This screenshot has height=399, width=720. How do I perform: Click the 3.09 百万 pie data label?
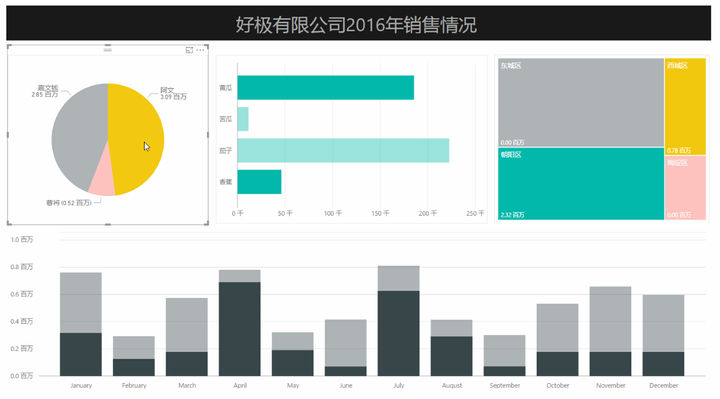tap(173, 94)
